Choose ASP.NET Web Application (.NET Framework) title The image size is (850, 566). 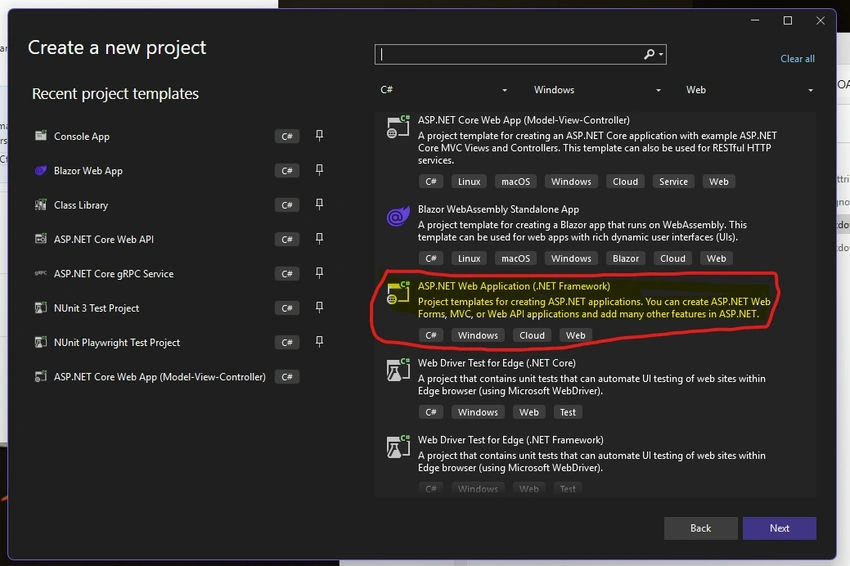(513, 286)
